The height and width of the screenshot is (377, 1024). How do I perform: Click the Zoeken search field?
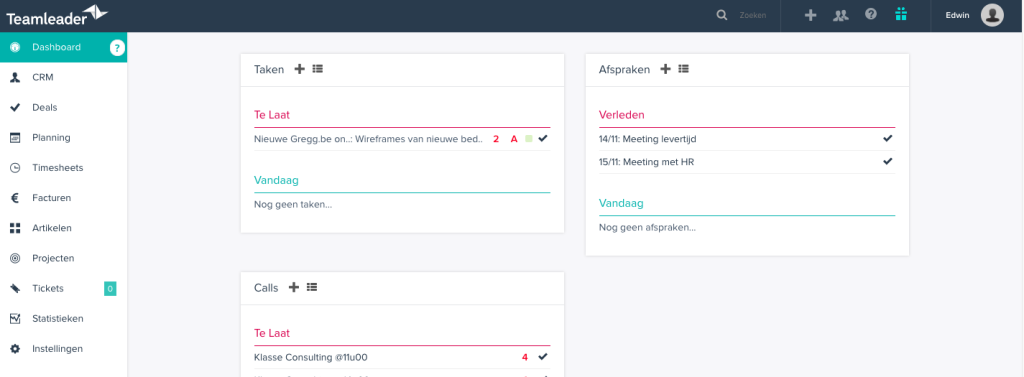[752, 15]
